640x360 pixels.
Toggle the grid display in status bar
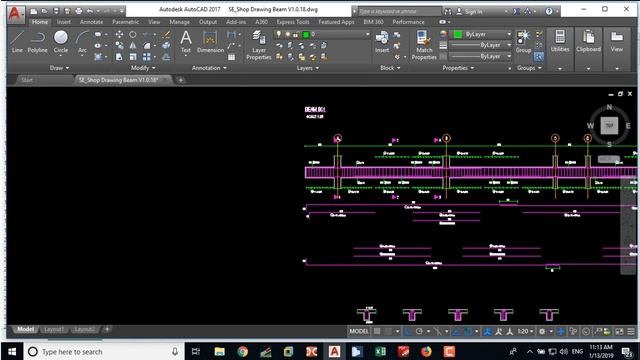coord(377,331)
